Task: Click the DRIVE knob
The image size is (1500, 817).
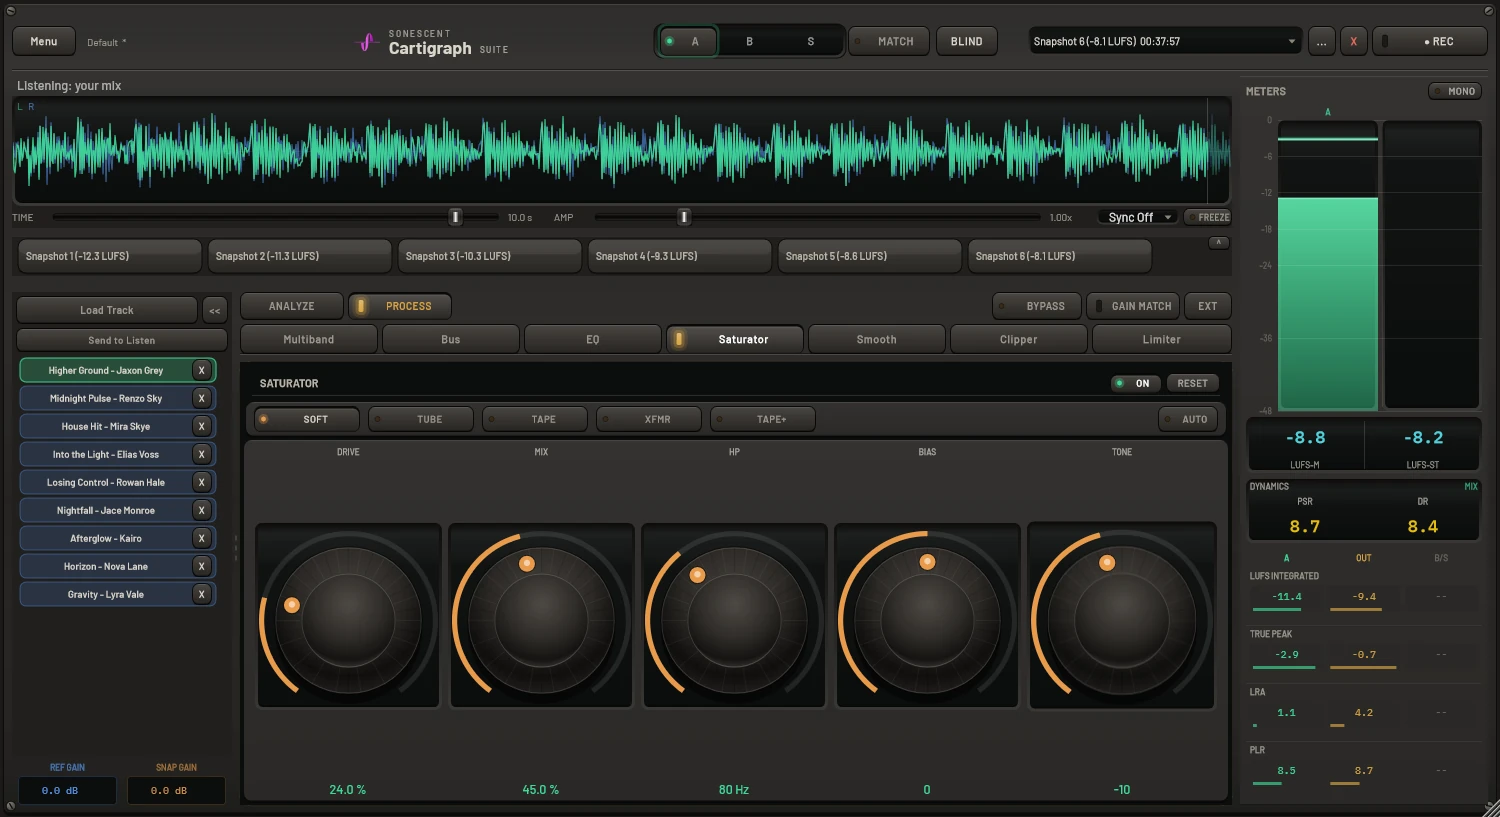Action: pos(348,616)
